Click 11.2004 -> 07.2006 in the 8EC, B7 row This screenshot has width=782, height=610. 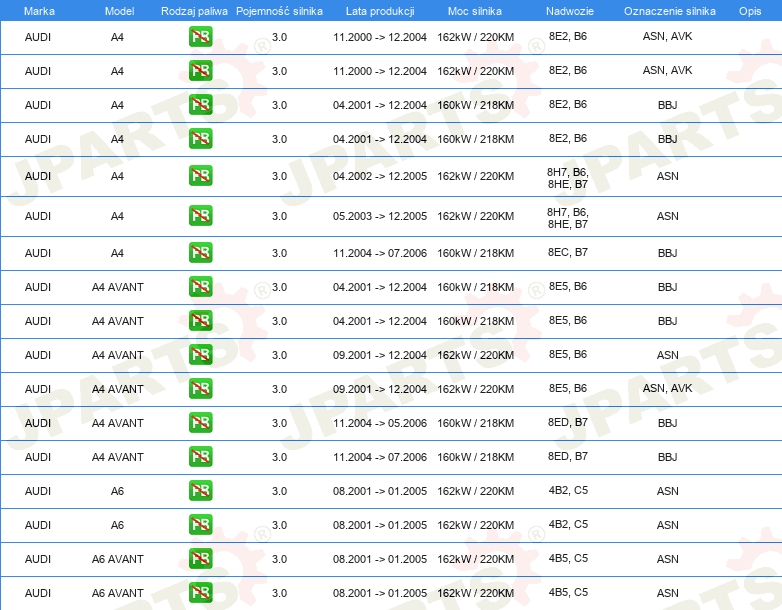tap(380, 253)
